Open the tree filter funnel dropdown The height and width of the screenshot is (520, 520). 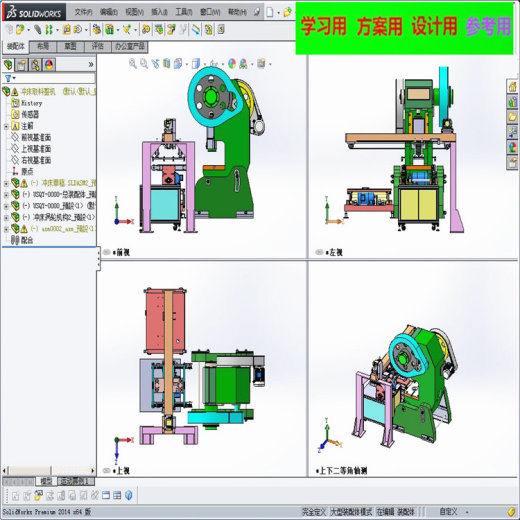[10, 78]
